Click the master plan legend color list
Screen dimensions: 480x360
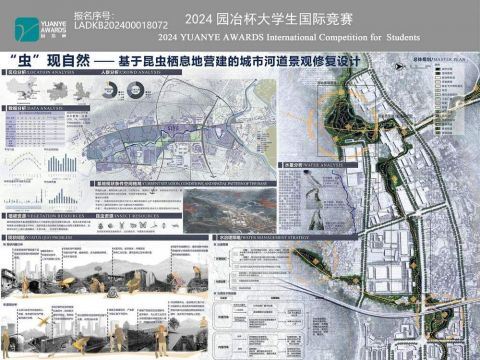[x=449, y=100]
